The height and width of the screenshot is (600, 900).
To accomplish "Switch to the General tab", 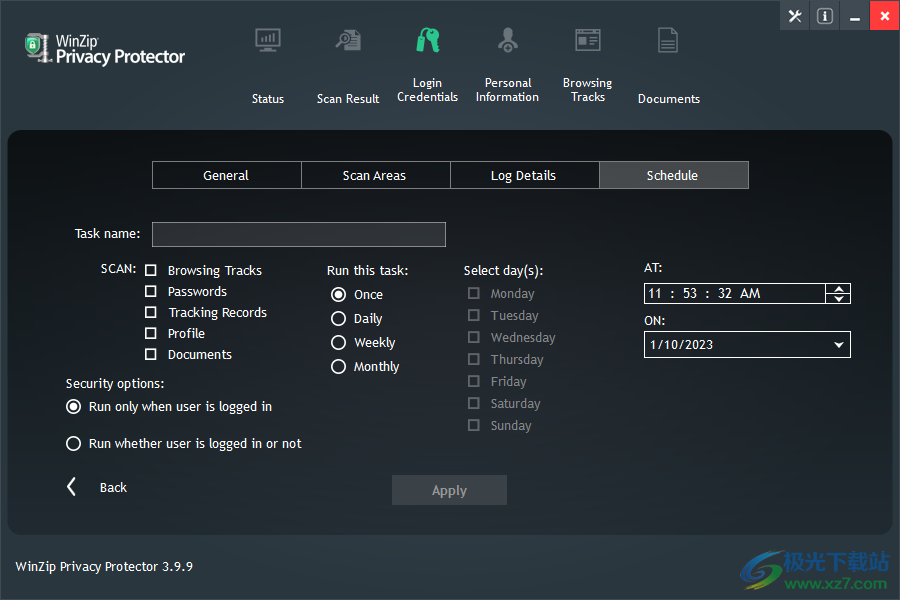I will coord(226,175).
